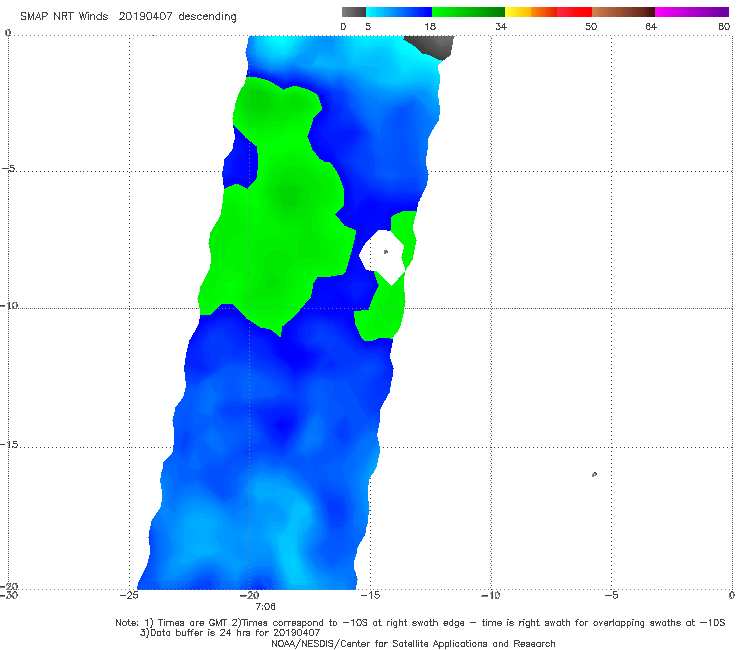Click the island marker inside the white gap

pos(386,252)
